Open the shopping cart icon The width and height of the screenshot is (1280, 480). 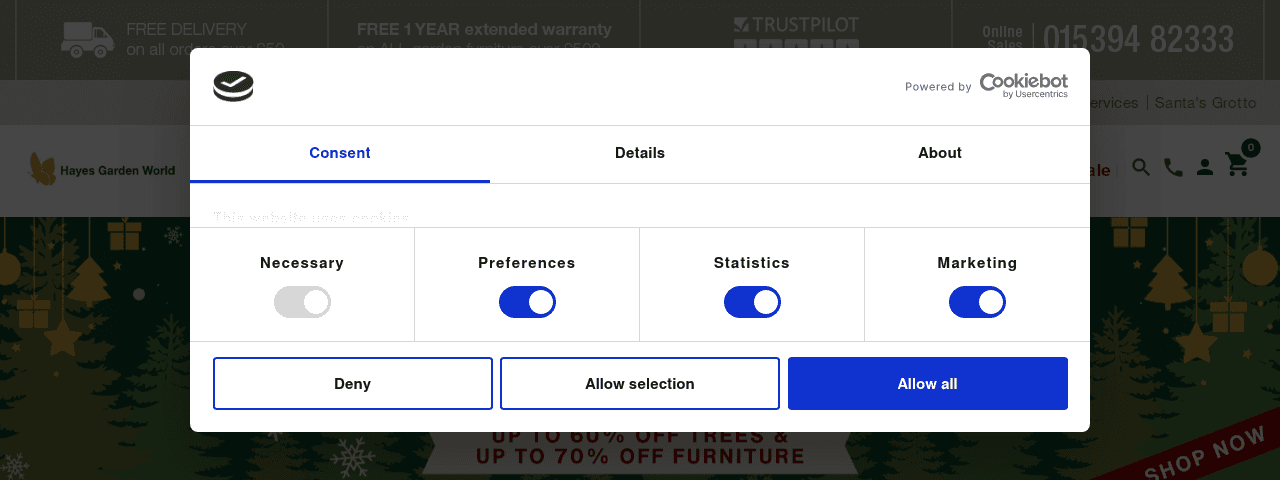tap(1237, 165)
